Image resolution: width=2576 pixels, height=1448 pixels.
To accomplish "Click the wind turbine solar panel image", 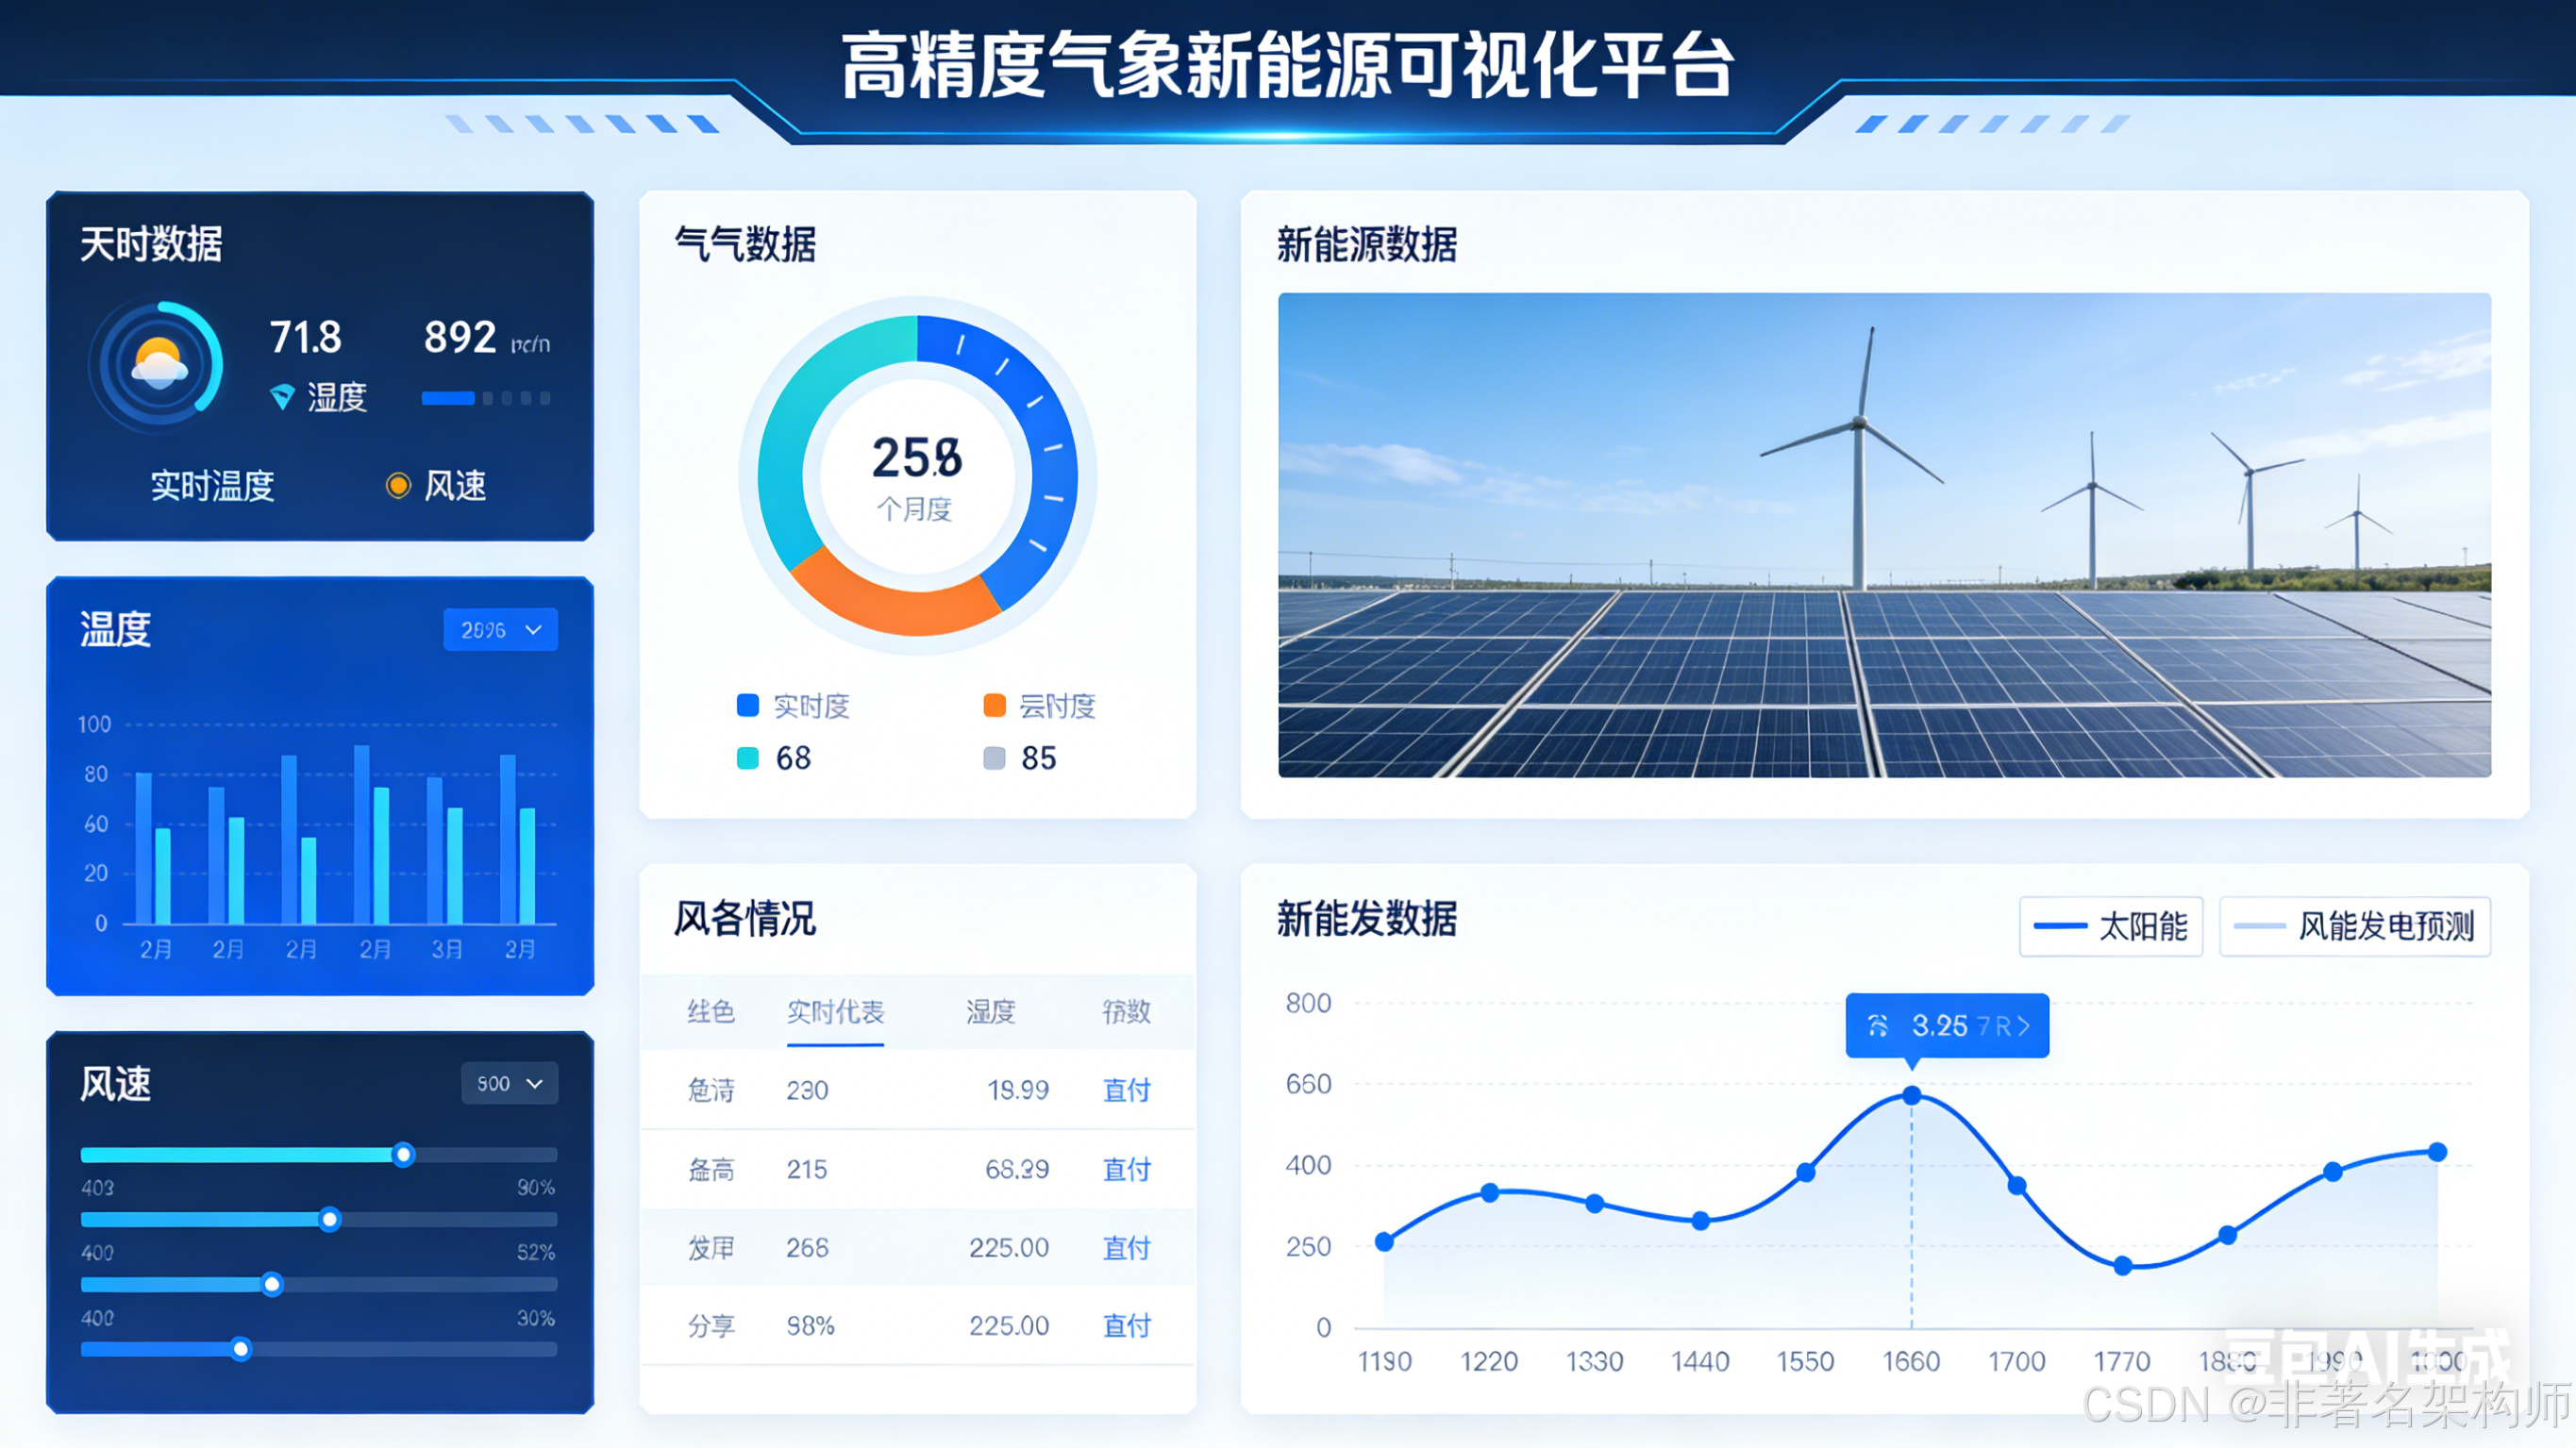I will (x=1884, y=535).
